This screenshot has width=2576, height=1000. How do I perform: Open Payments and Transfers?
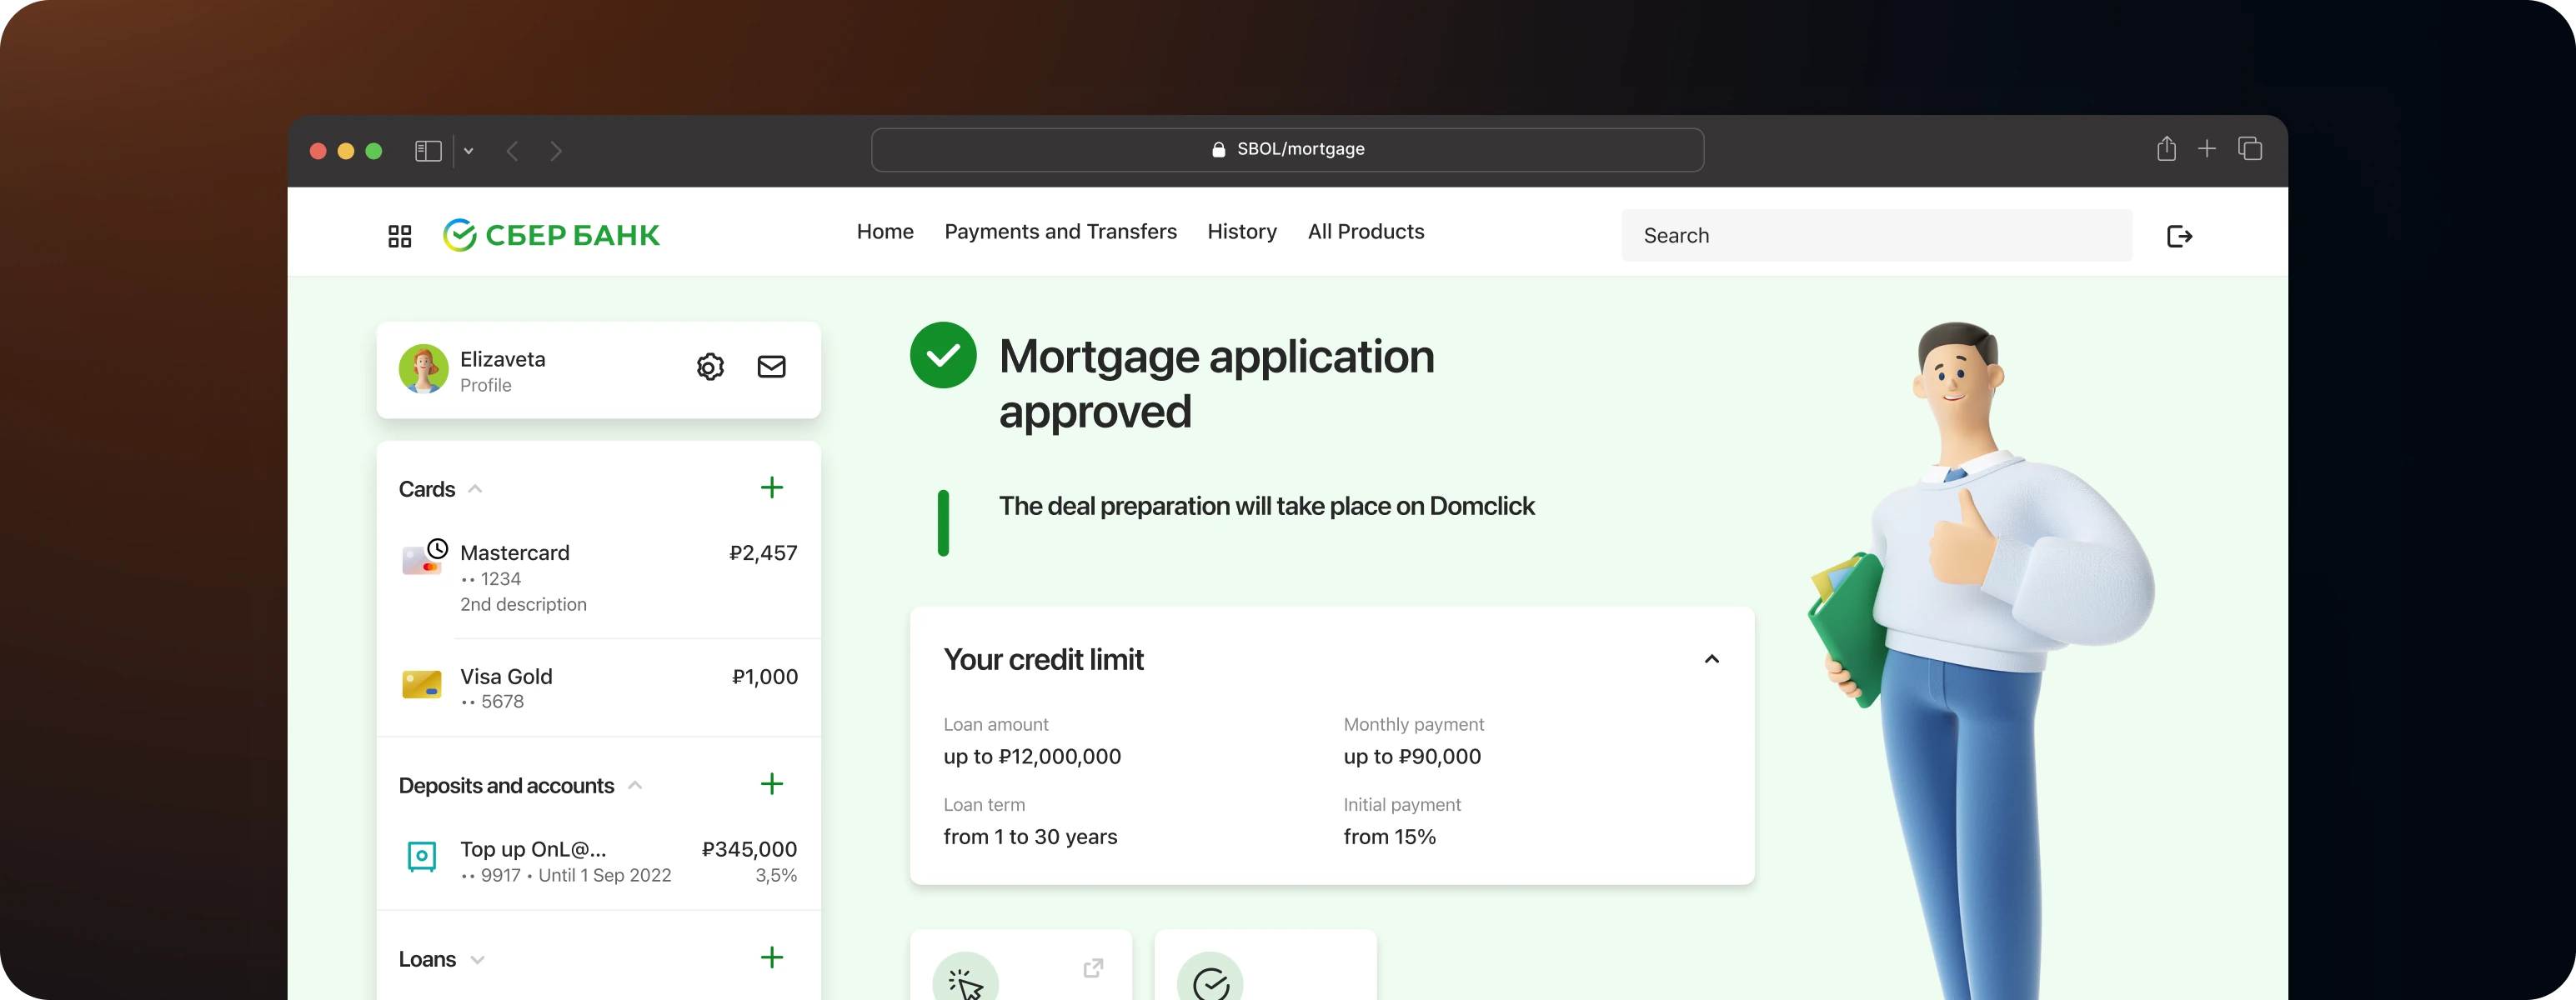click(1060, 232)
